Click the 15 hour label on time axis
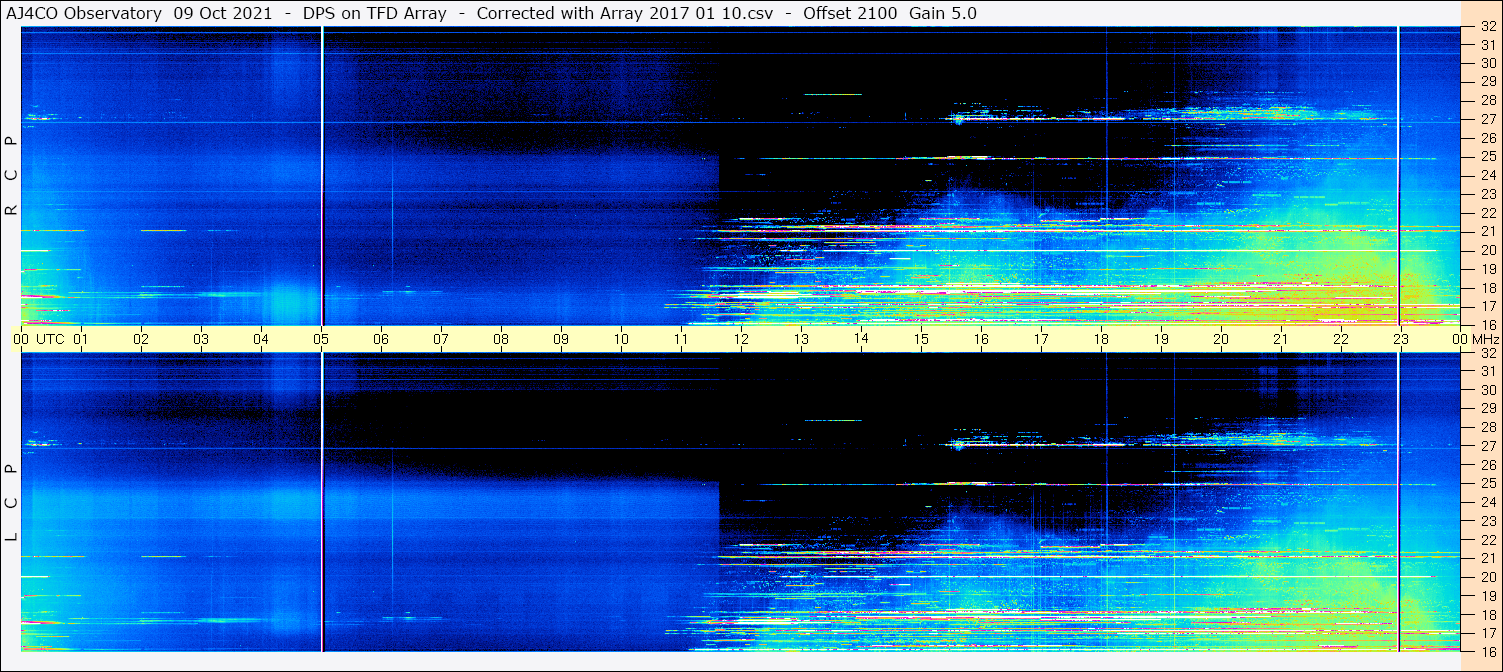Screen dimensions: 1503x672 [x=921, y=339]
